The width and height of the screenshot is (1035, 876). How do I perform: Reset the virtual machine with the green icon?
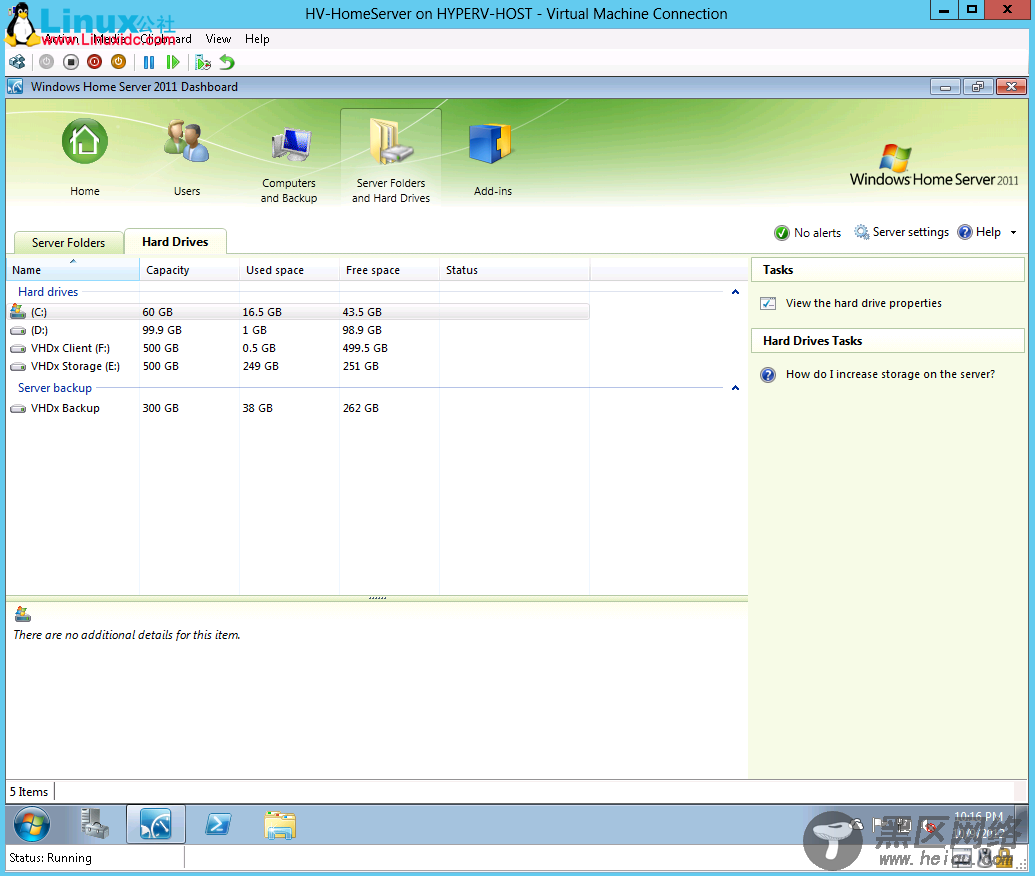[x=173, y=62]
